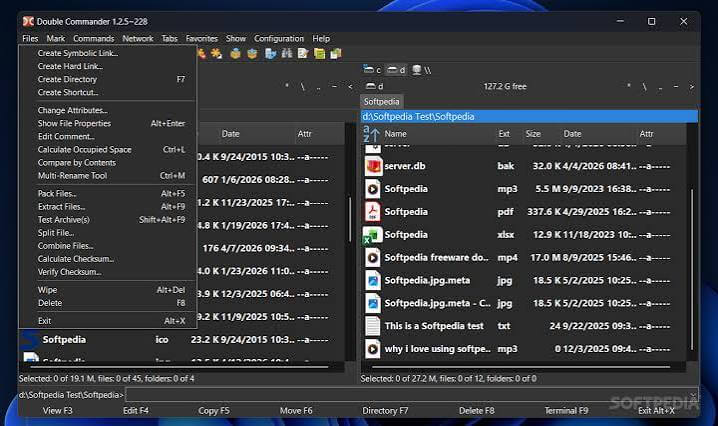This screenshot has width=718, height=426.
Task: Open the Commands menu
Action: point(93,38)
